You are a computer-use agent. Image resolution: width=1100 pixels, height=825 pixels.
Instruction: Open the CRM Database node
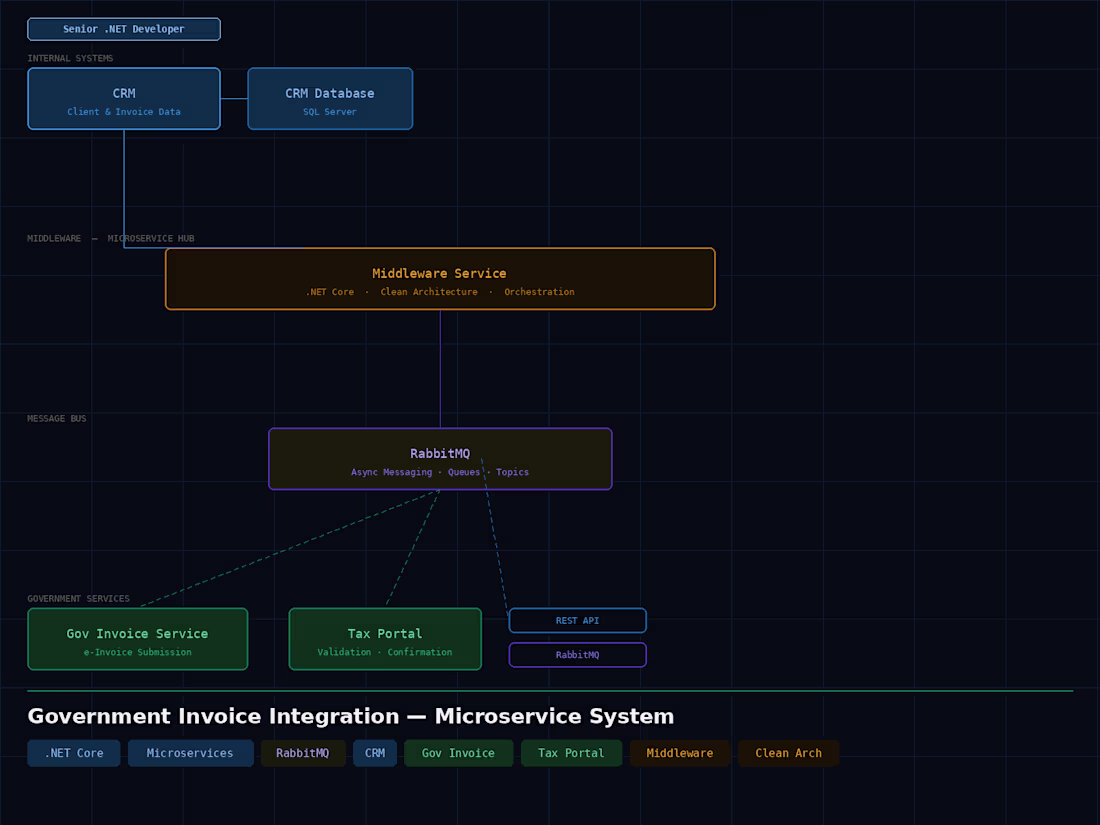click(x=330, y=98)
